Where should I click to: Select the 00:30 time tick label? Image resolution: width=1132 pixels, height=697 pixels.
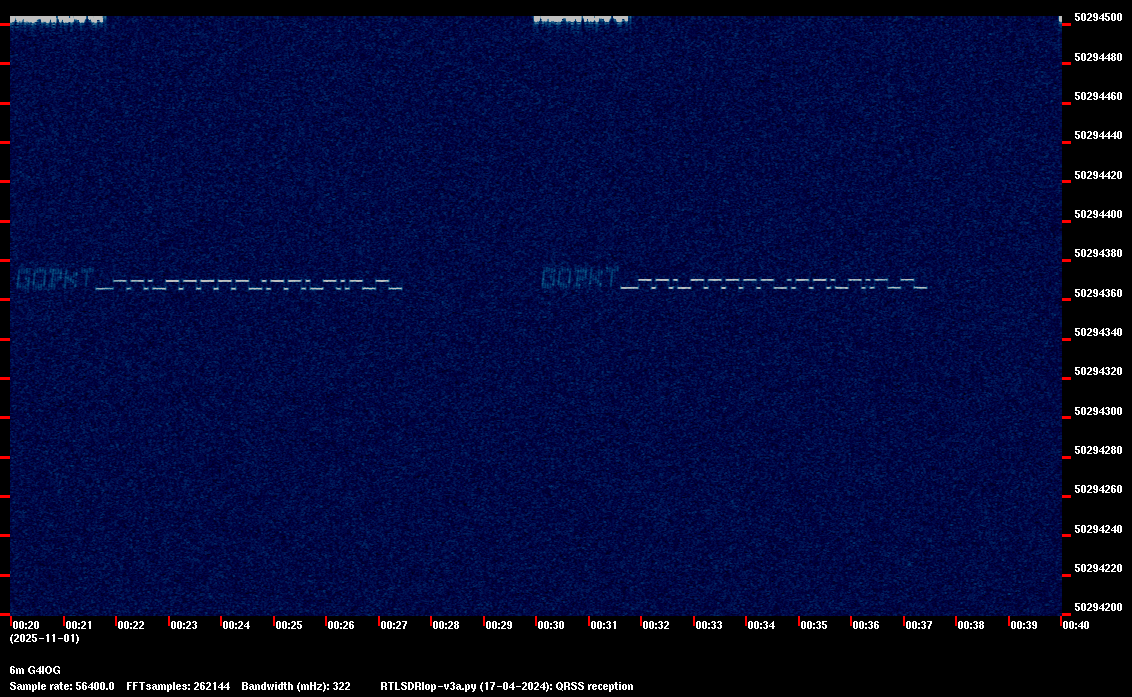(x=551, y=625)
